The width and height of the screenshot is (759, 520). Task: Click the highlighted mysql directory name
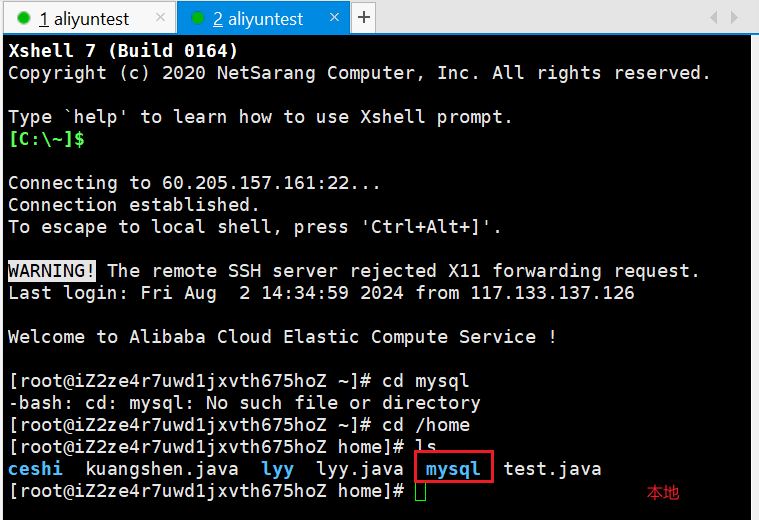point(453,469)
